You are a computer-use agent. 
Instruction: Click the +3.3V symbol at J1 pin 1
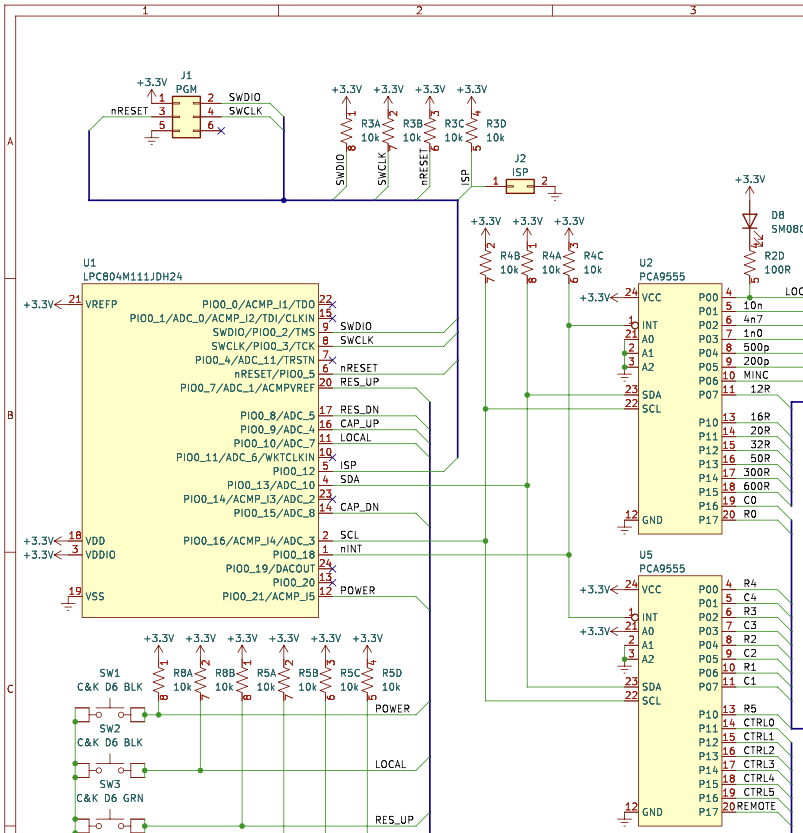coord(152,88)
